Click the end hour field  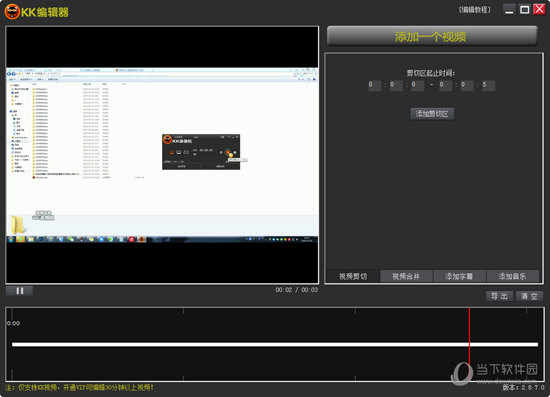445,85
